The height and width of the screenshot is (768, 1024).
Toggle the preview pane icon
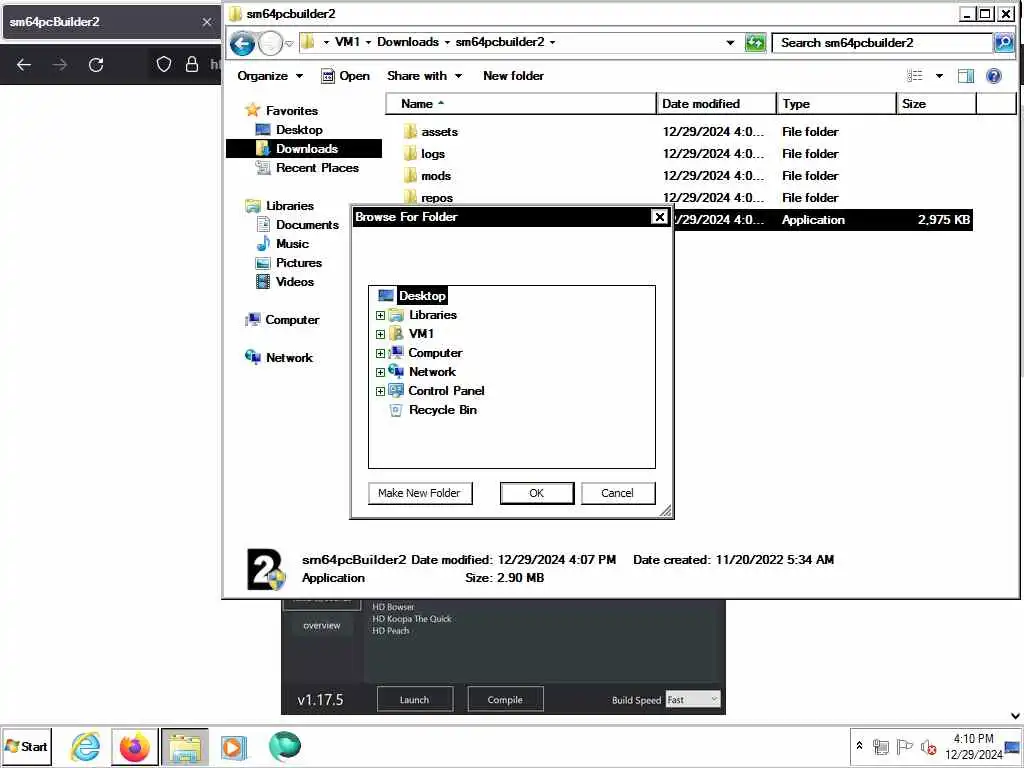[x=965, y=76]
